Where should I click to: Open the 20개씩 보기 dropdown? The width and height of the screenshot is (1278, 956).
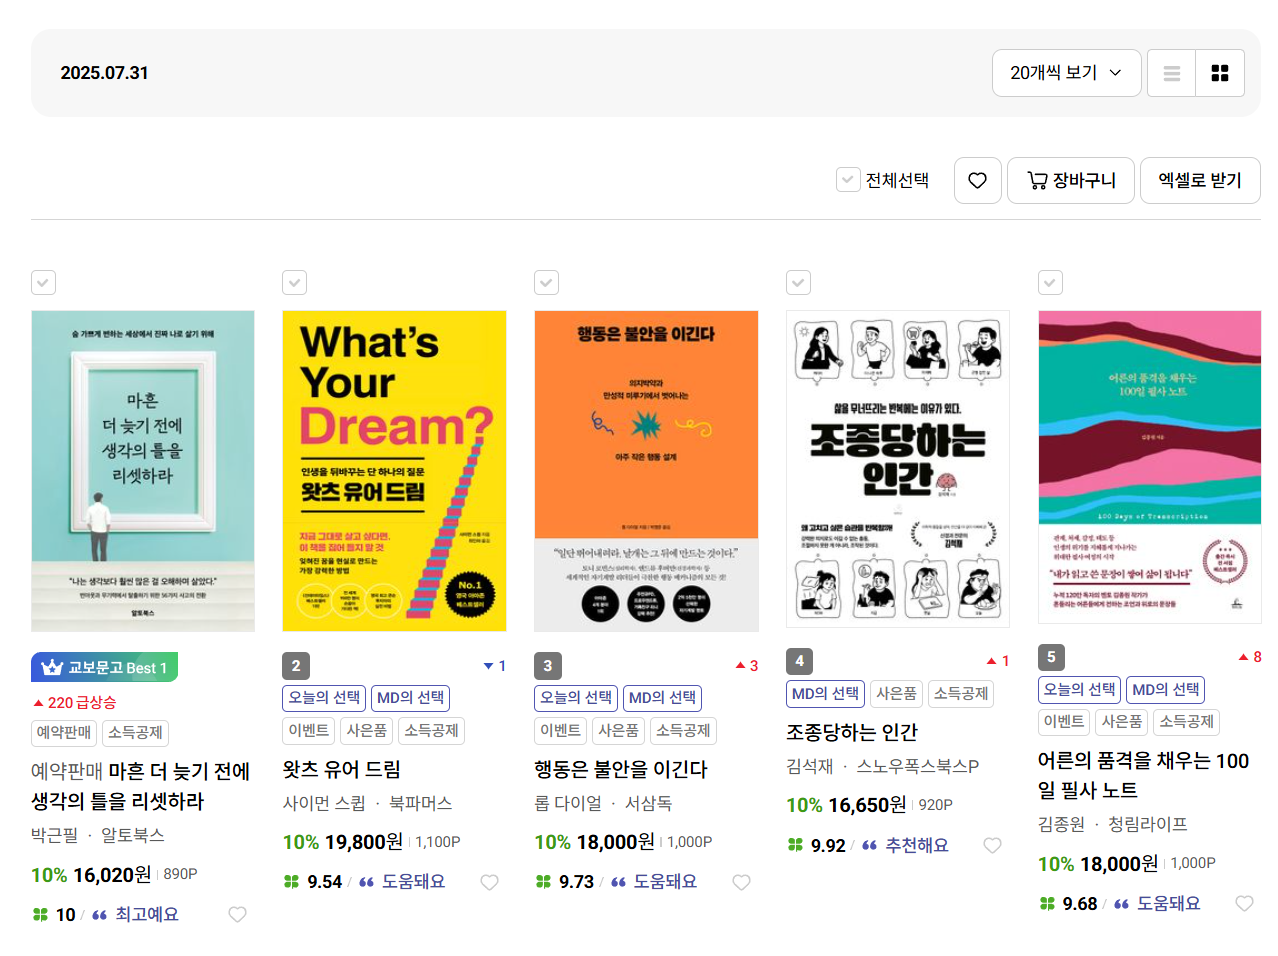pyautogui.click(x=1066, y=72)
